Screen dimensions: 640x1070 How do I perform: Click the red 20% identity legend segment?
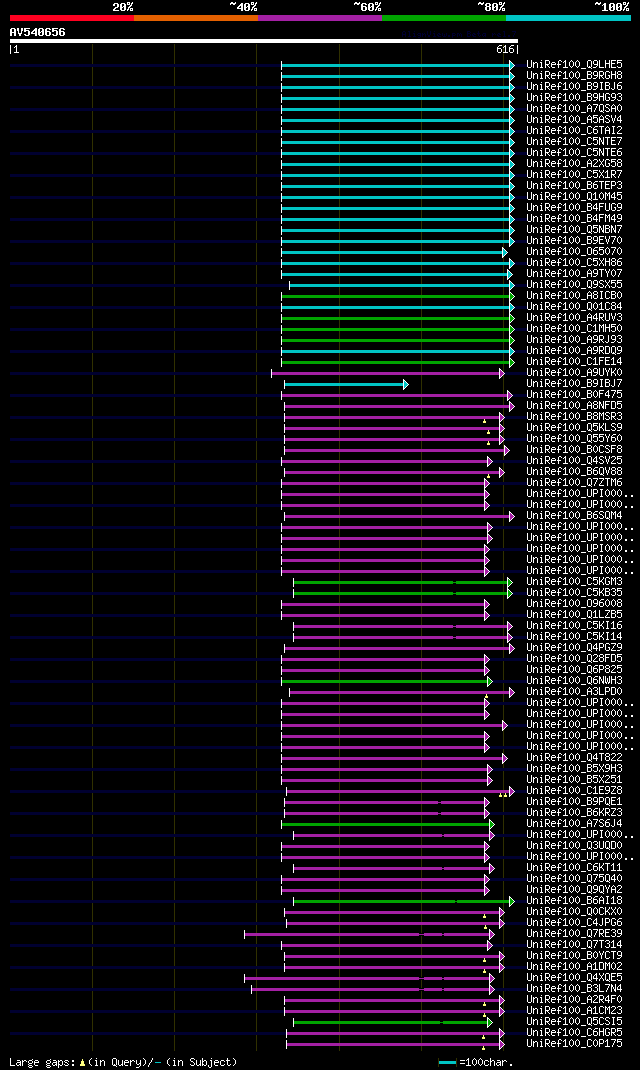[72, 18]
